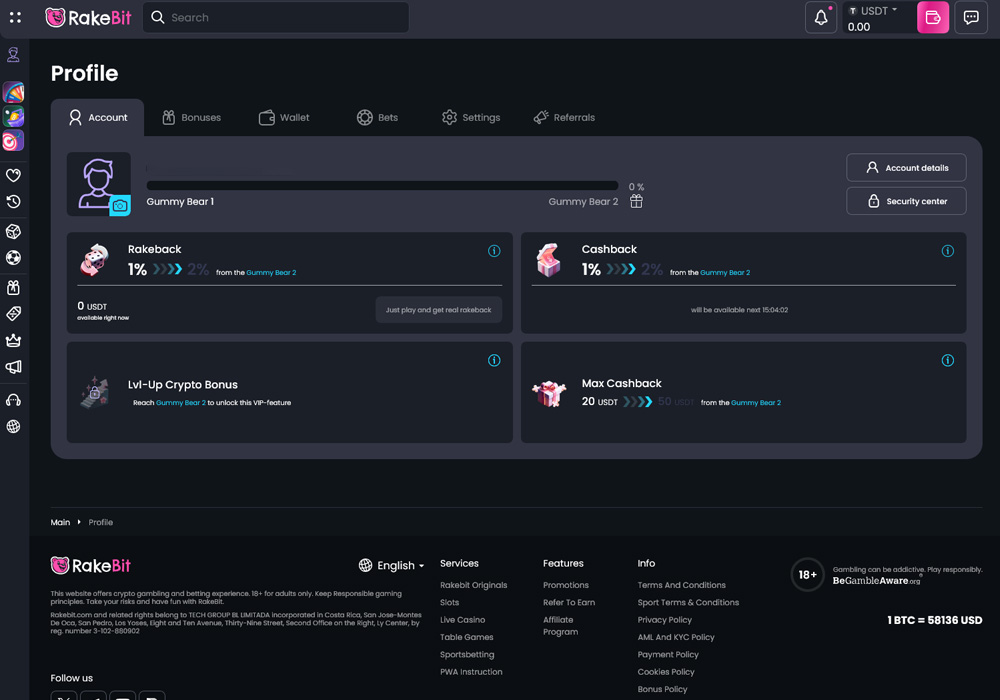Screen dimensions: 1000x700
Task: Click the level progress bar
Action: point(382,186)
